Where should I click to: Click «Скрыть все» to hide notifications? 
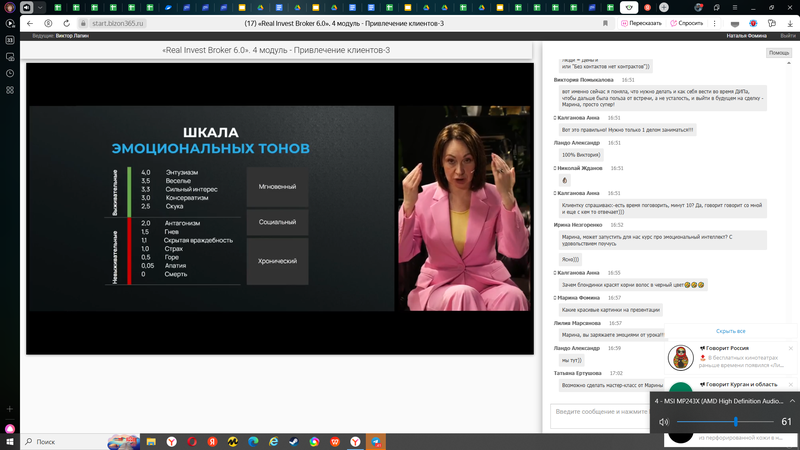coord(731,331)
